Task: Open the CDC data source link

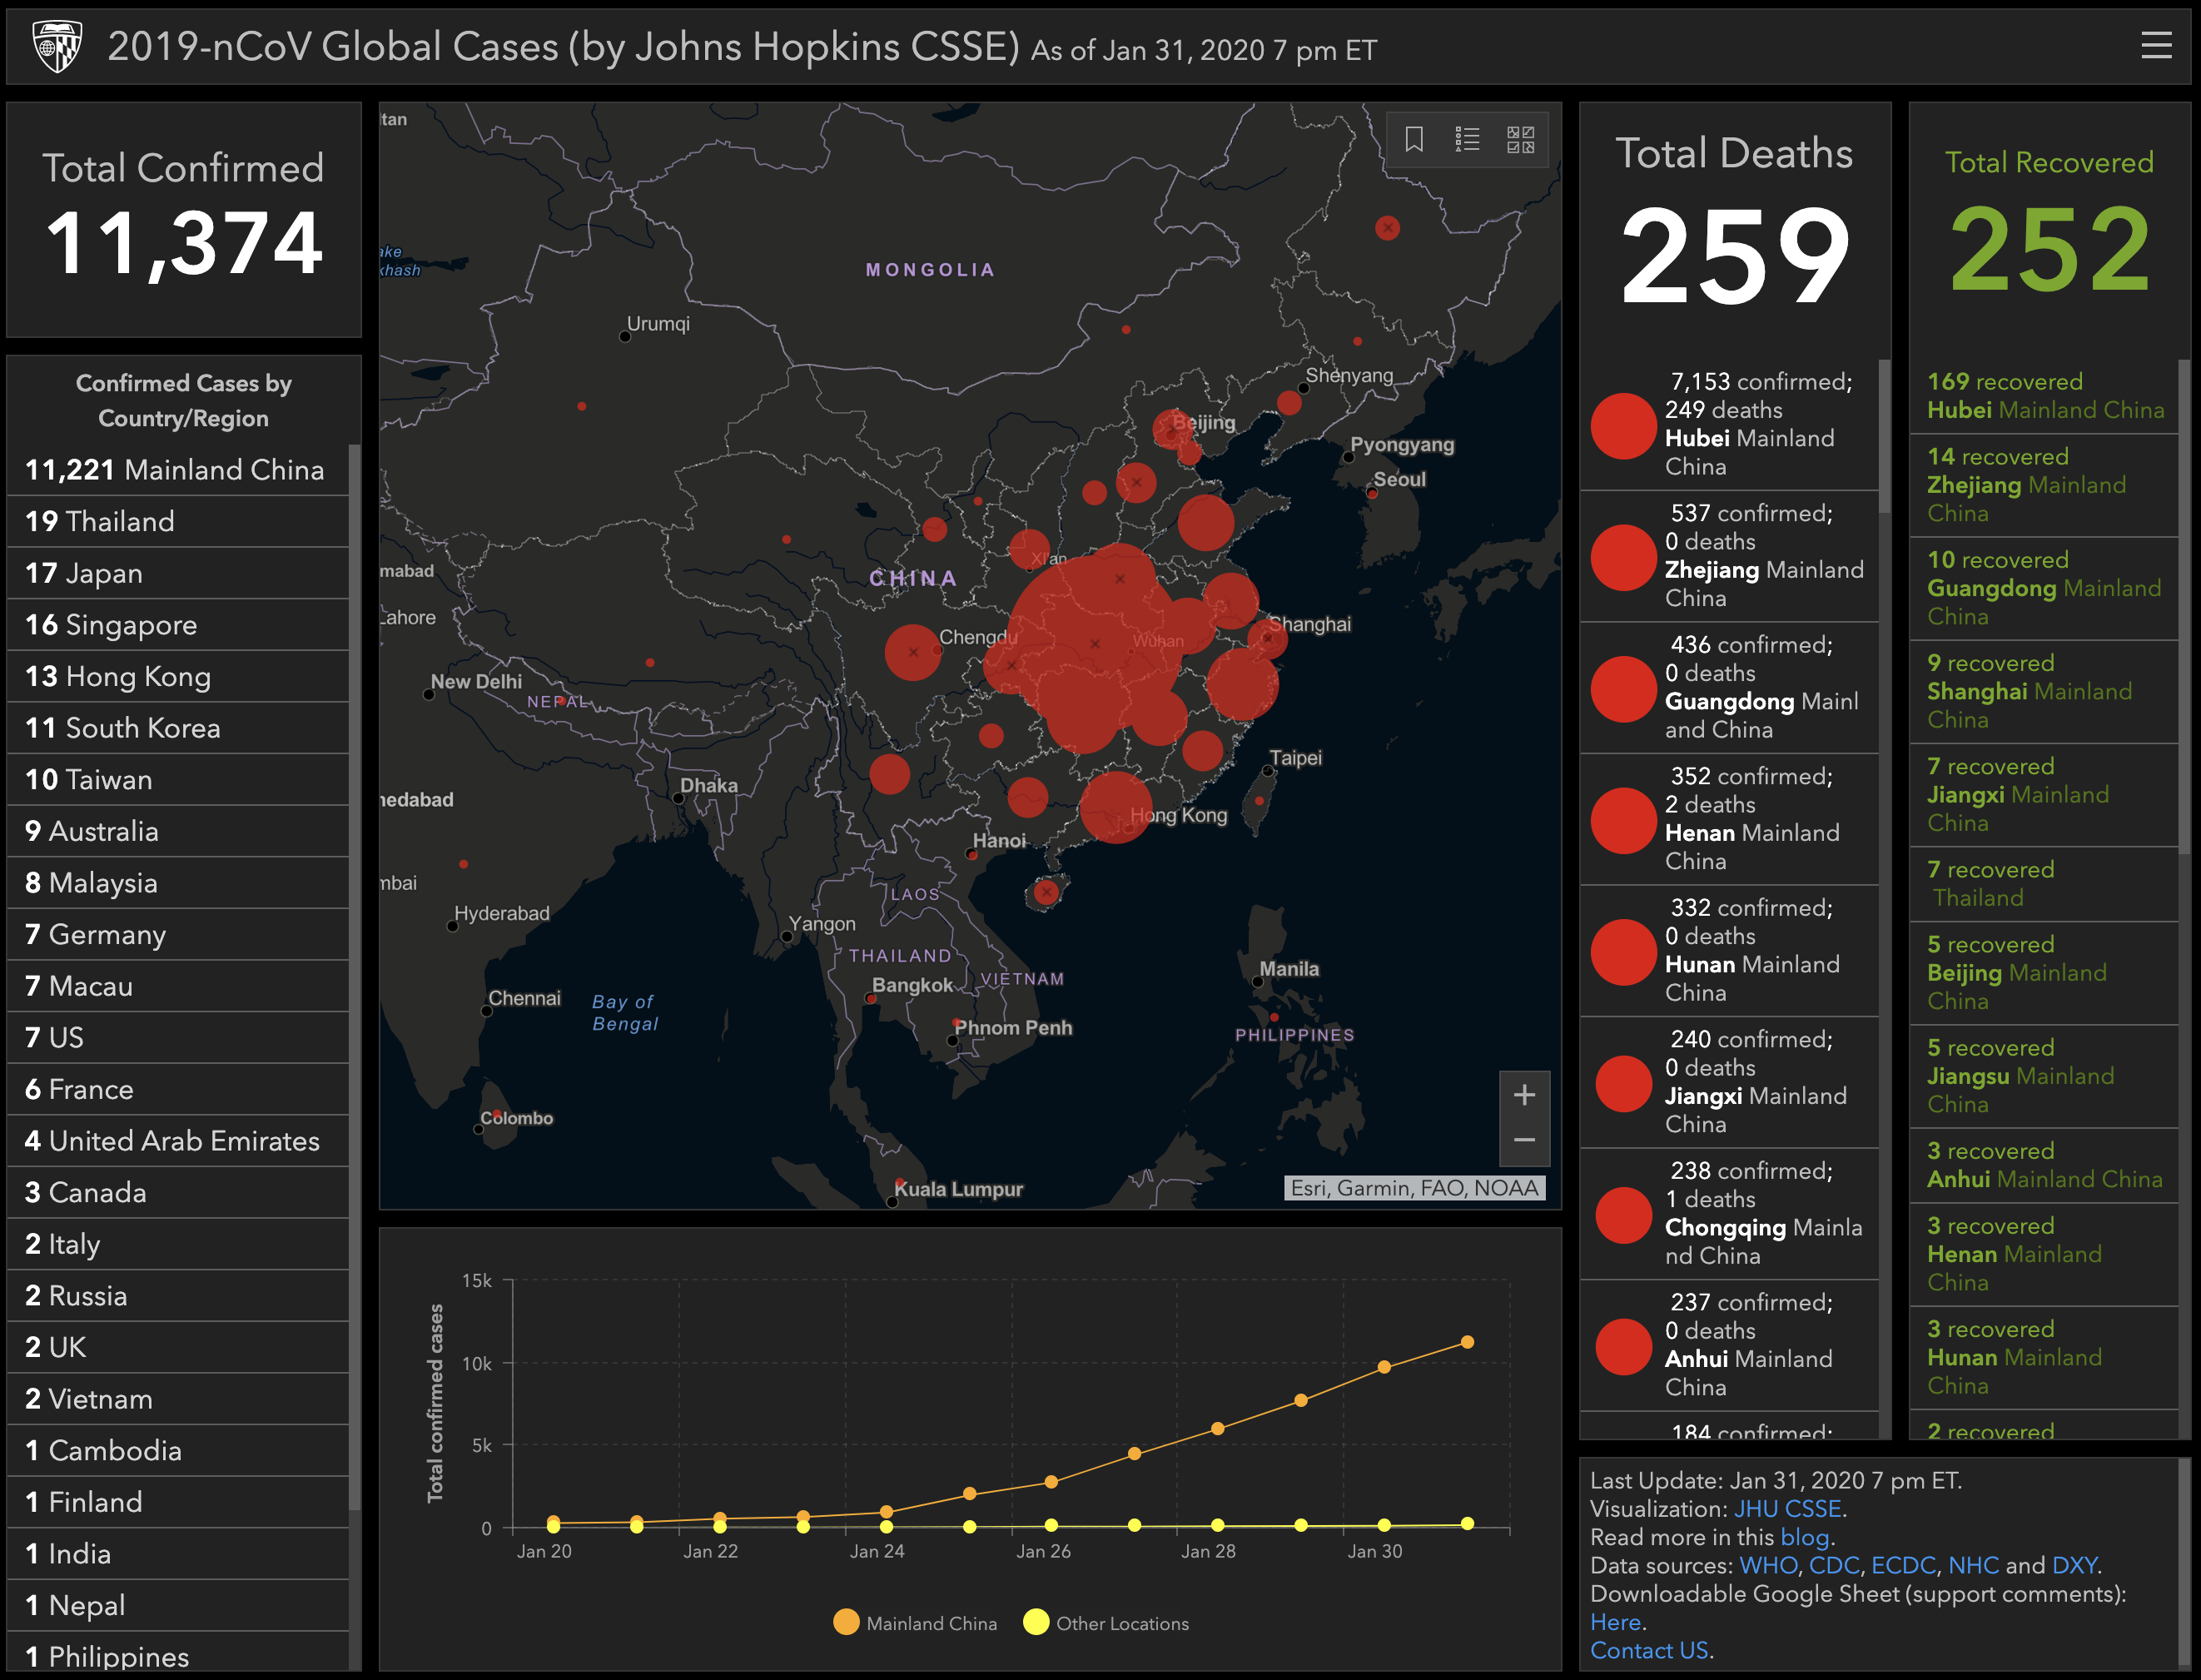Action: coord(1834,1565)
